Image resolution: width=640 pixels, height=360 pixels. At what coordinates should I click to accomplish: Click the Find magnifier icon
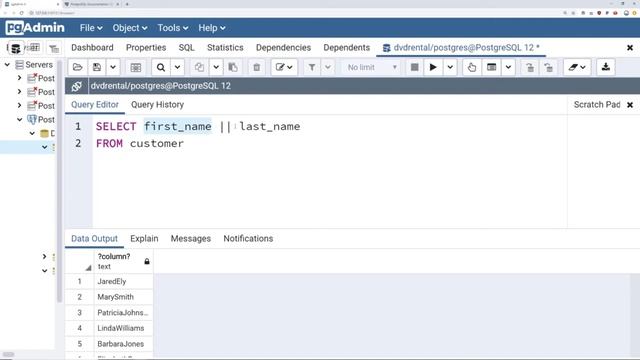[x=161, y=67]
